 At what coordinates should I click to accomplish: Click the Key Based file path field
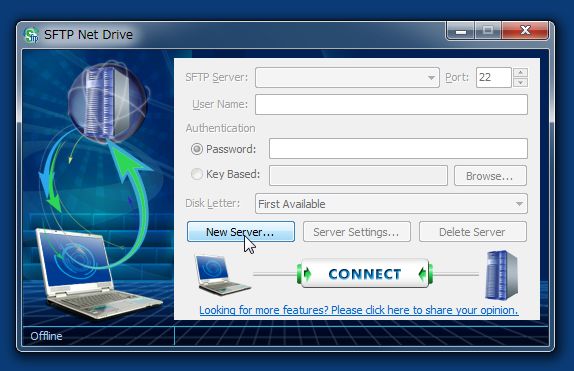(358, 176)
